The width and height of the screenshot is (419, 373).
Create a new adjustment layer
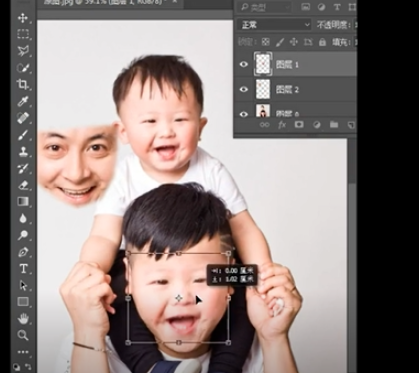coord(317,125)
